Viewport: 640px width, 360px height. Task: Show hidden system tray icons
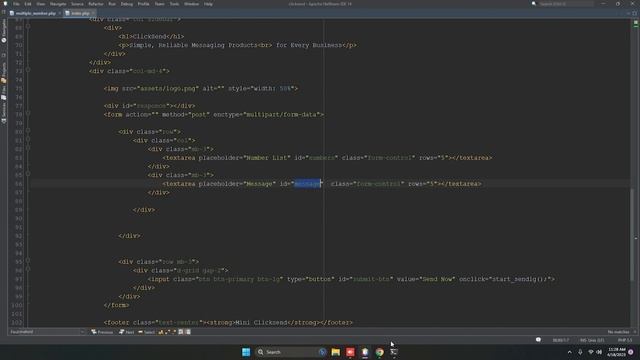tap(570, 352)
